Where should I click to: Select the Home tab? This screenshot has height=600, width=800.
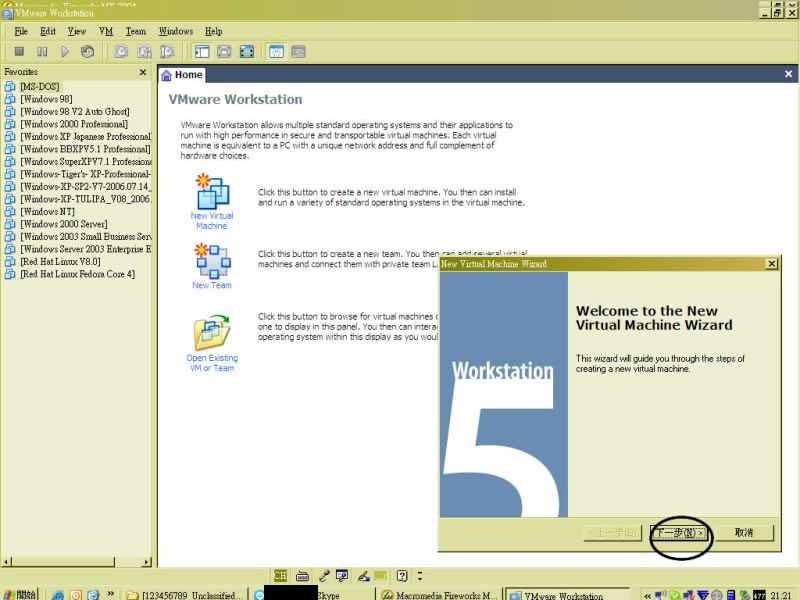coord(182,75)
